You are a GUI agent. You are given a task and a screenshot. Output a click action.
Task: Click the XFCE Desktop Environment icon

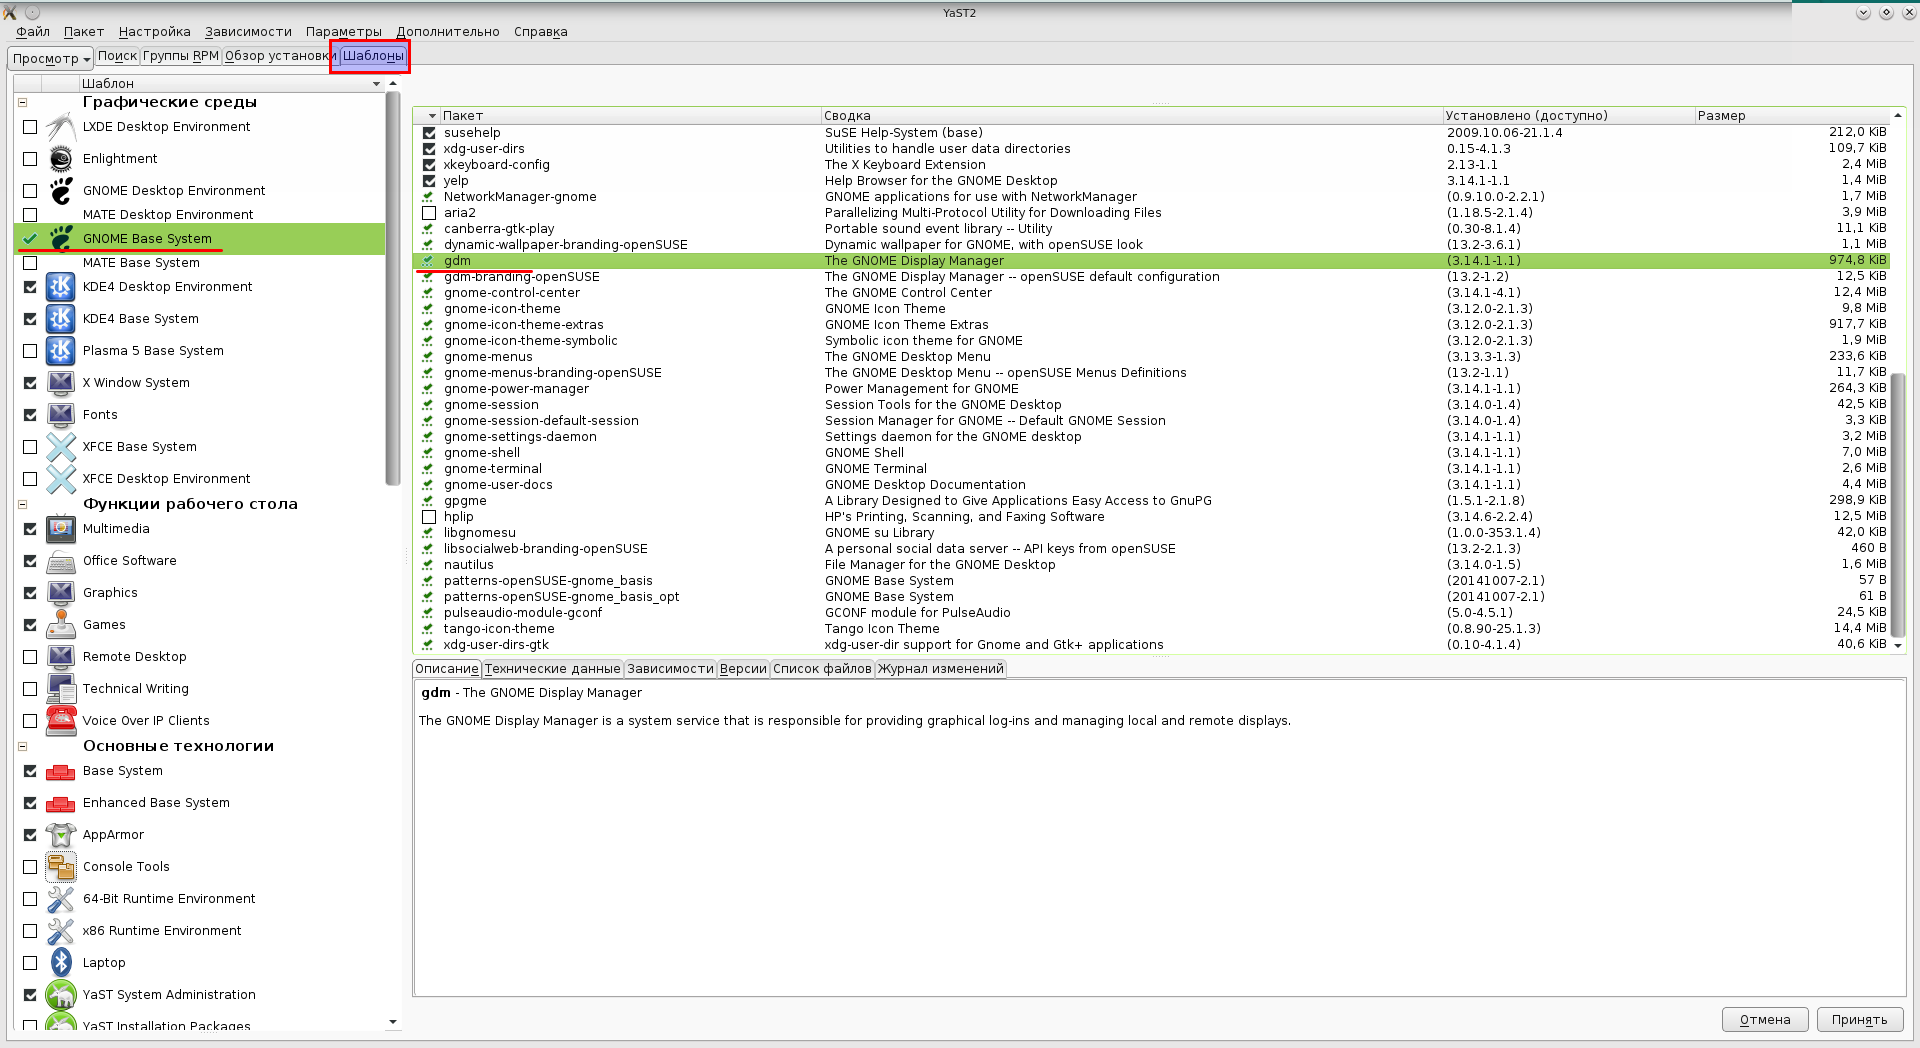[61, 479]
